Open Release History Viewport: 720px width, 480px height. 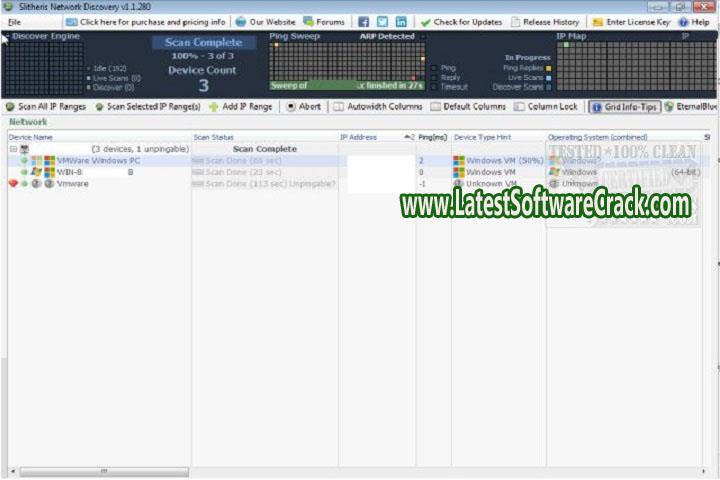(545, 22)
